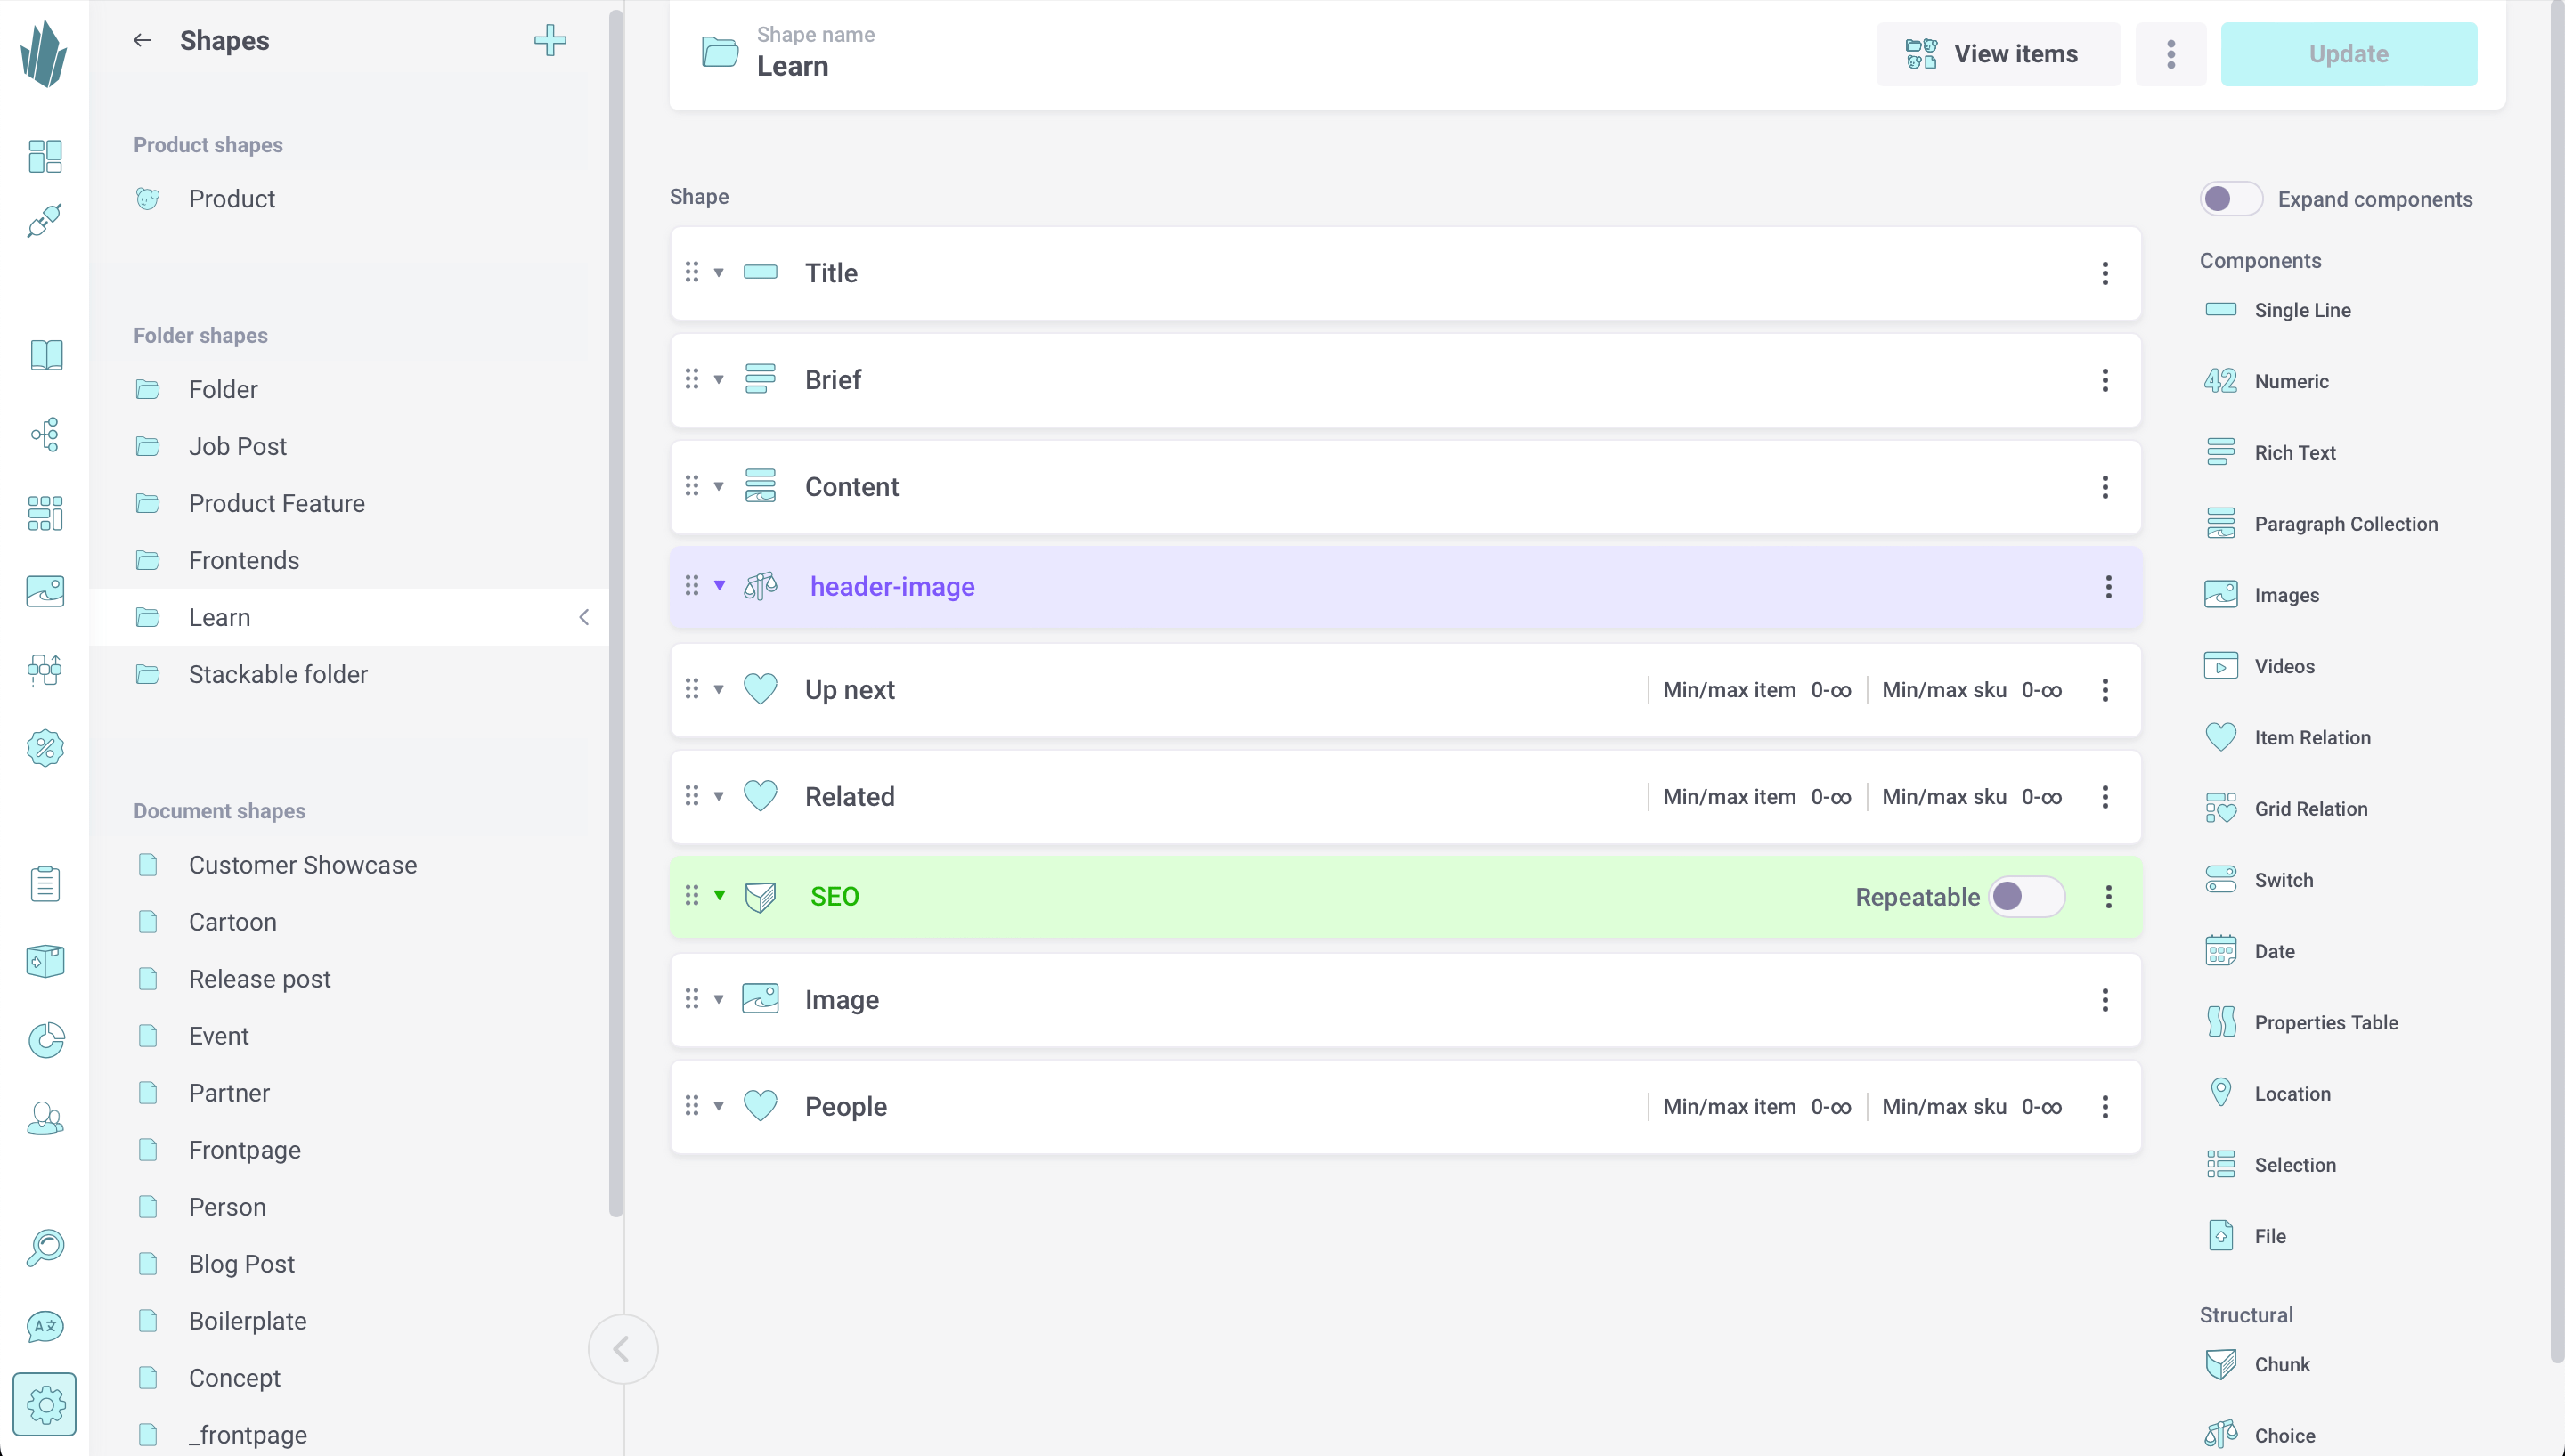Select the Paragraph Collection component icon

pos(2220,523)
